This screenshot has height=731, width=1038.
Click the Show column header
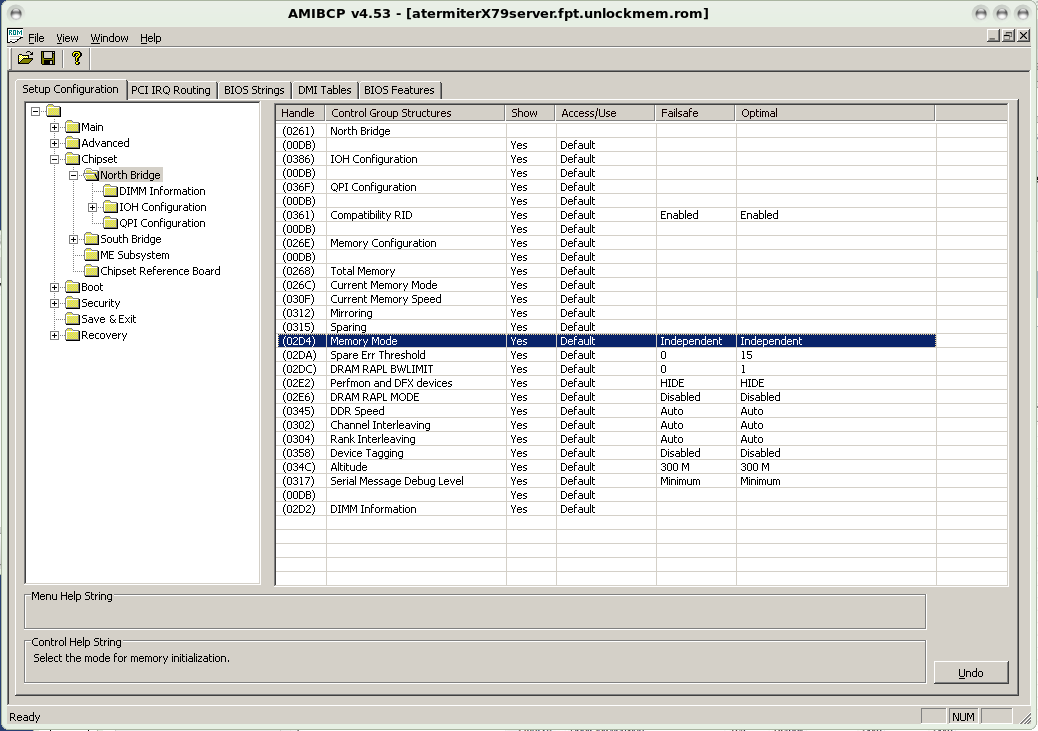[531, 113]
